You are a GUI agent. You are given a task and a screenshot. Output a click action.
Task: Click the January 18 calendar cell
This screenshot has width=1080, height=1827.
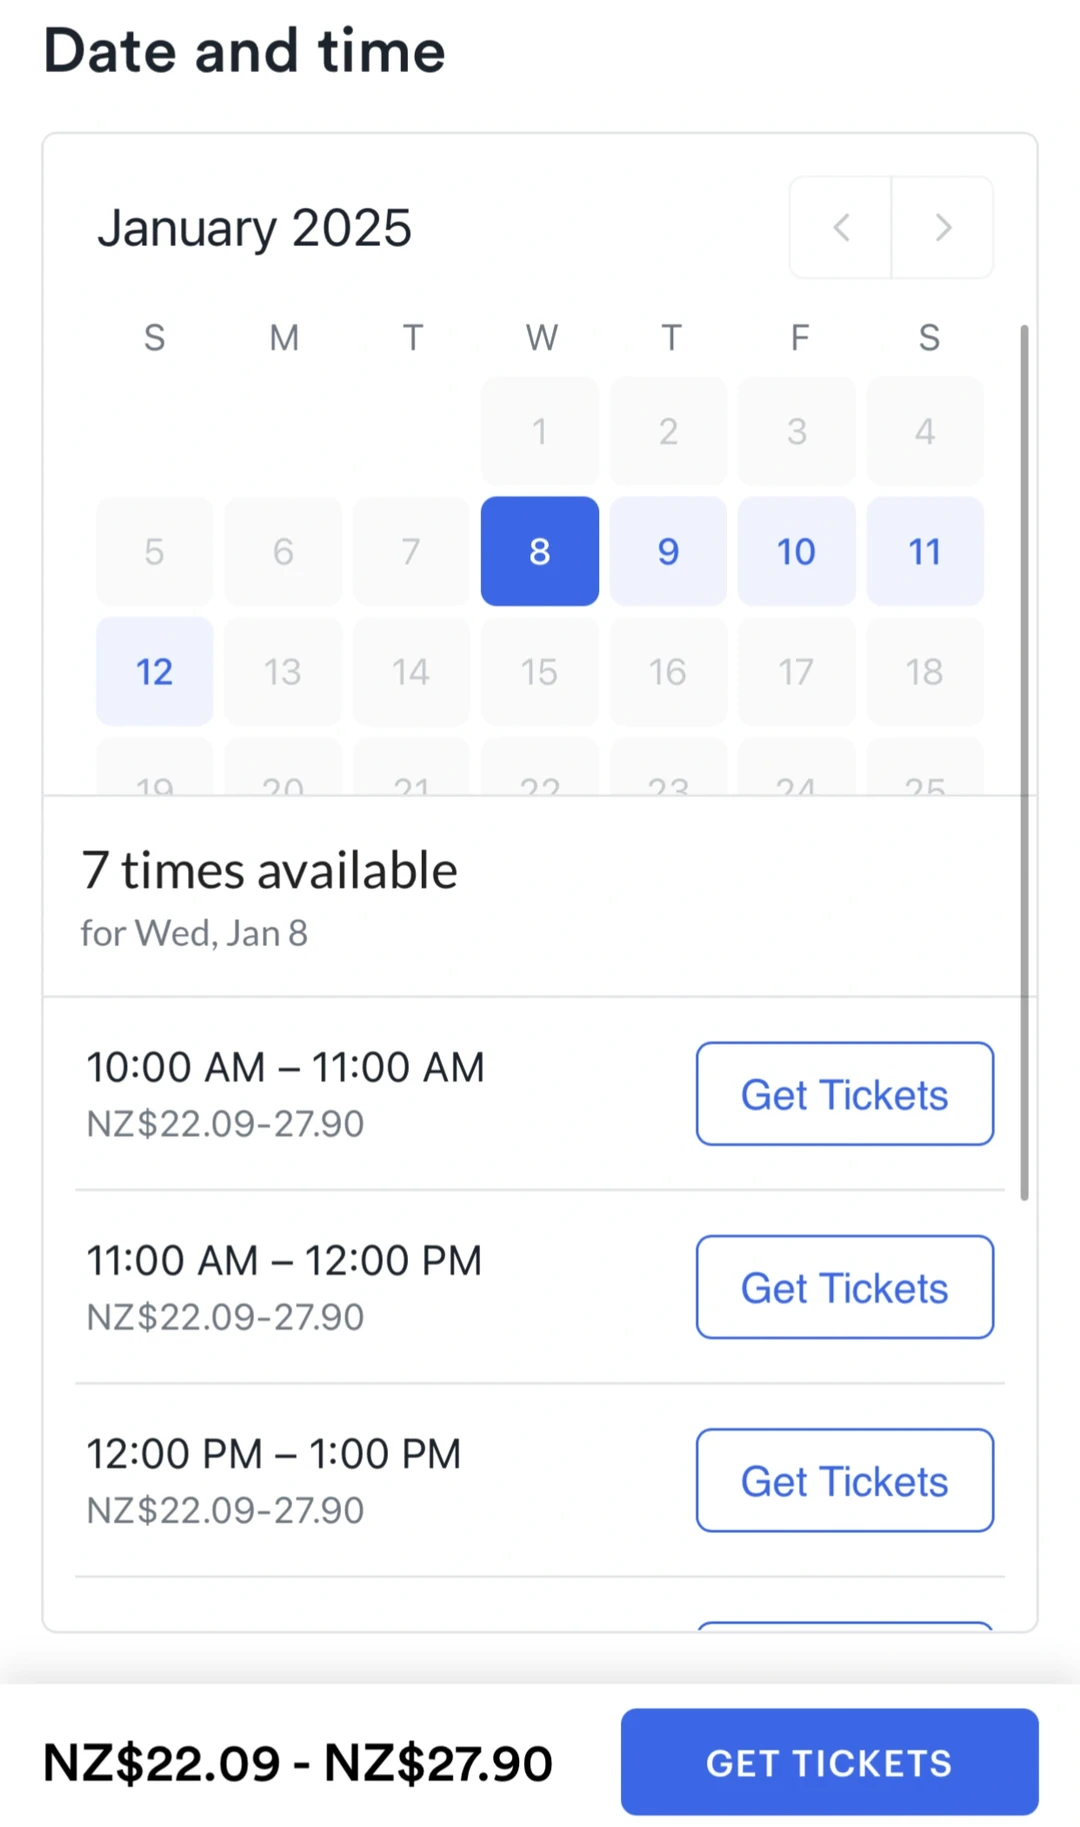point(925,671)
